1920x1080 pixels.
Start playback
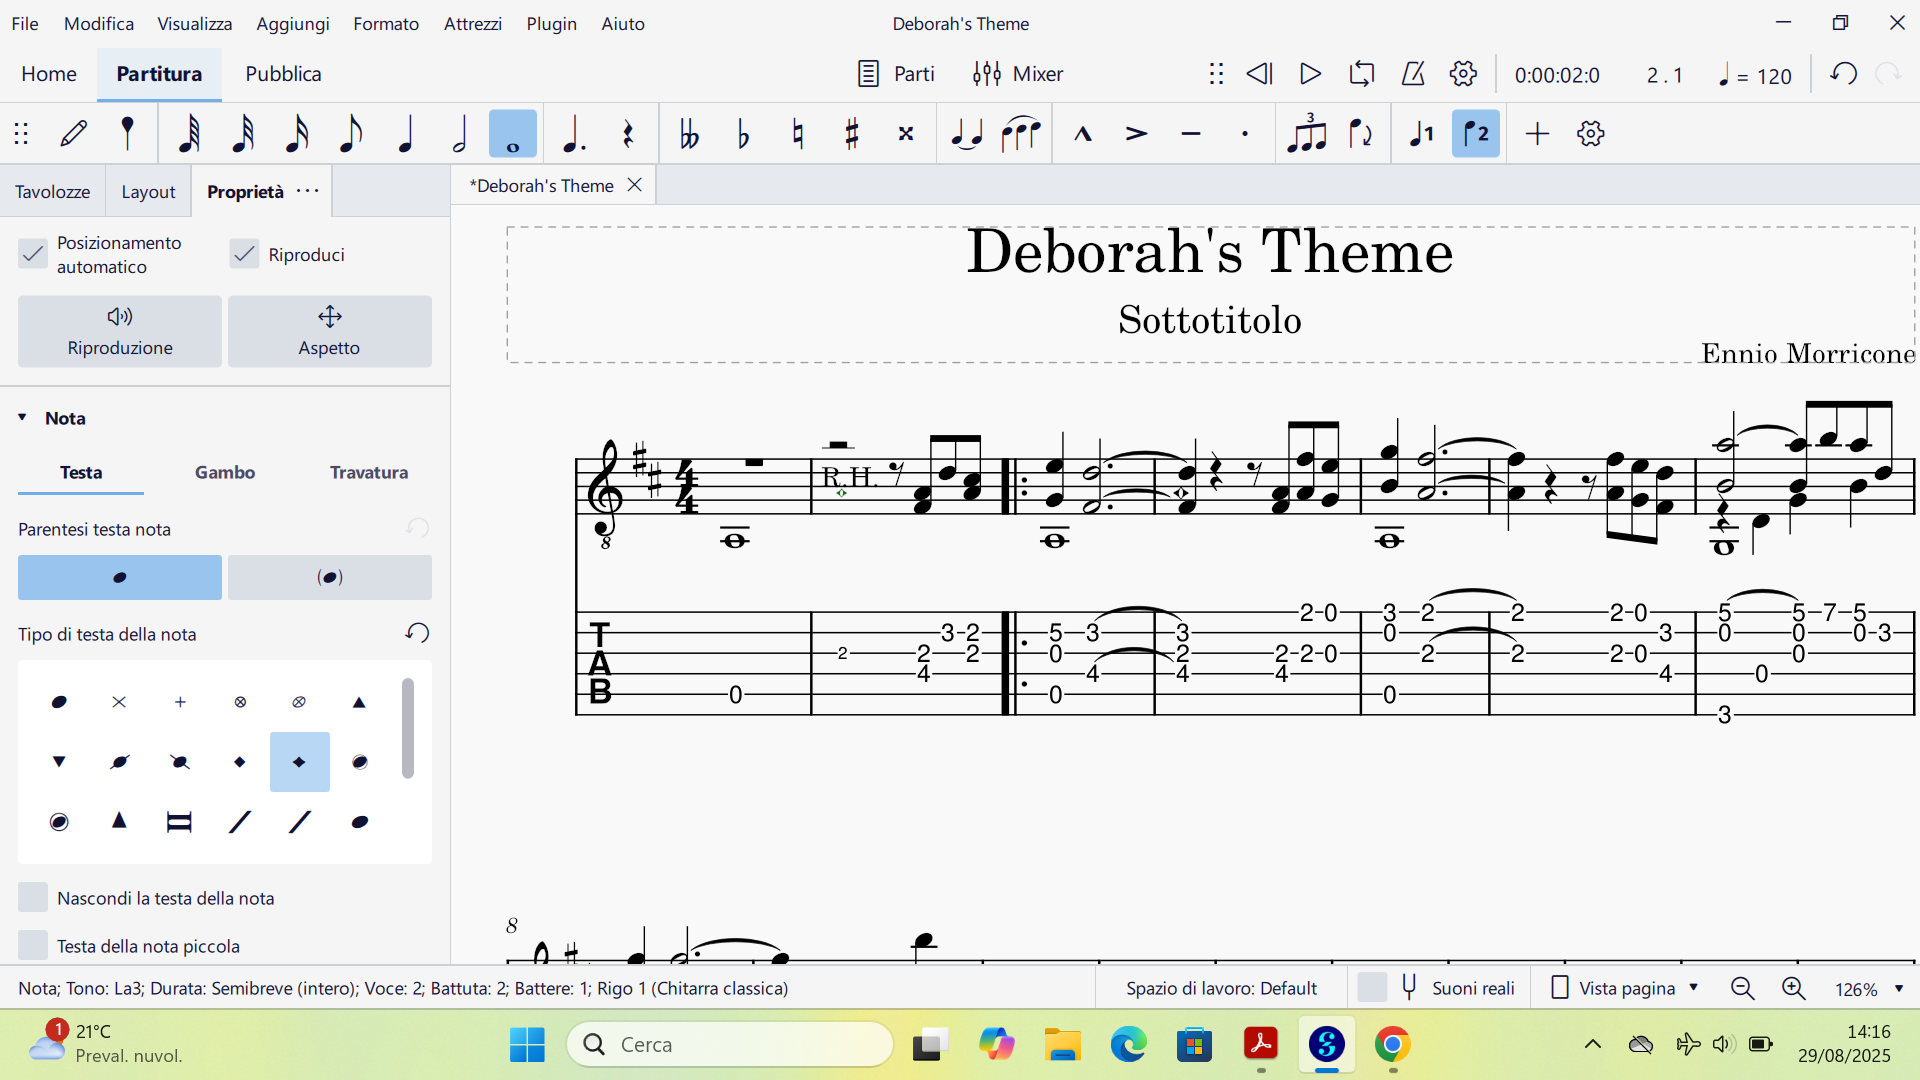point(1310,74)
